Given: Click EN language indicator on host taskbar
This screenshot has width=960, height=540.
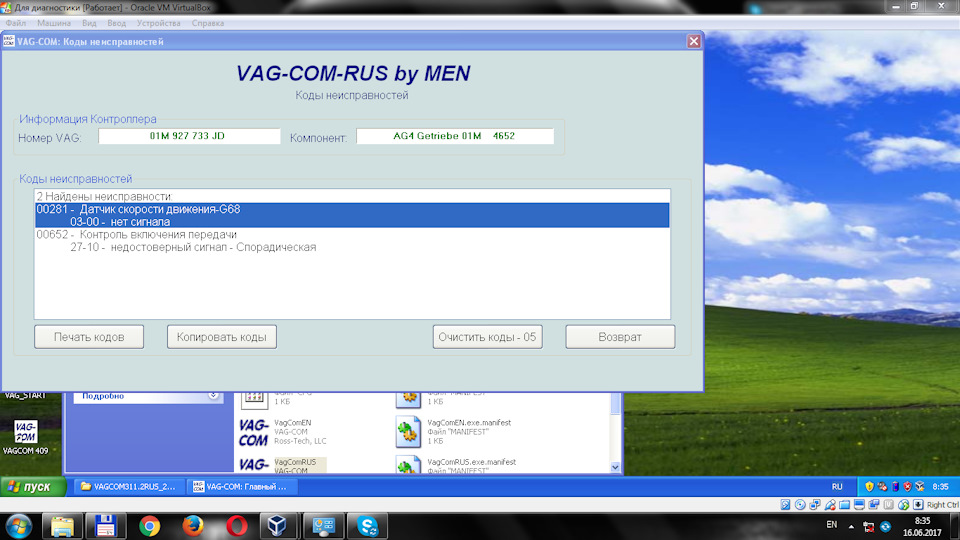Looking at the screenshot, I should tap(831, 525).
